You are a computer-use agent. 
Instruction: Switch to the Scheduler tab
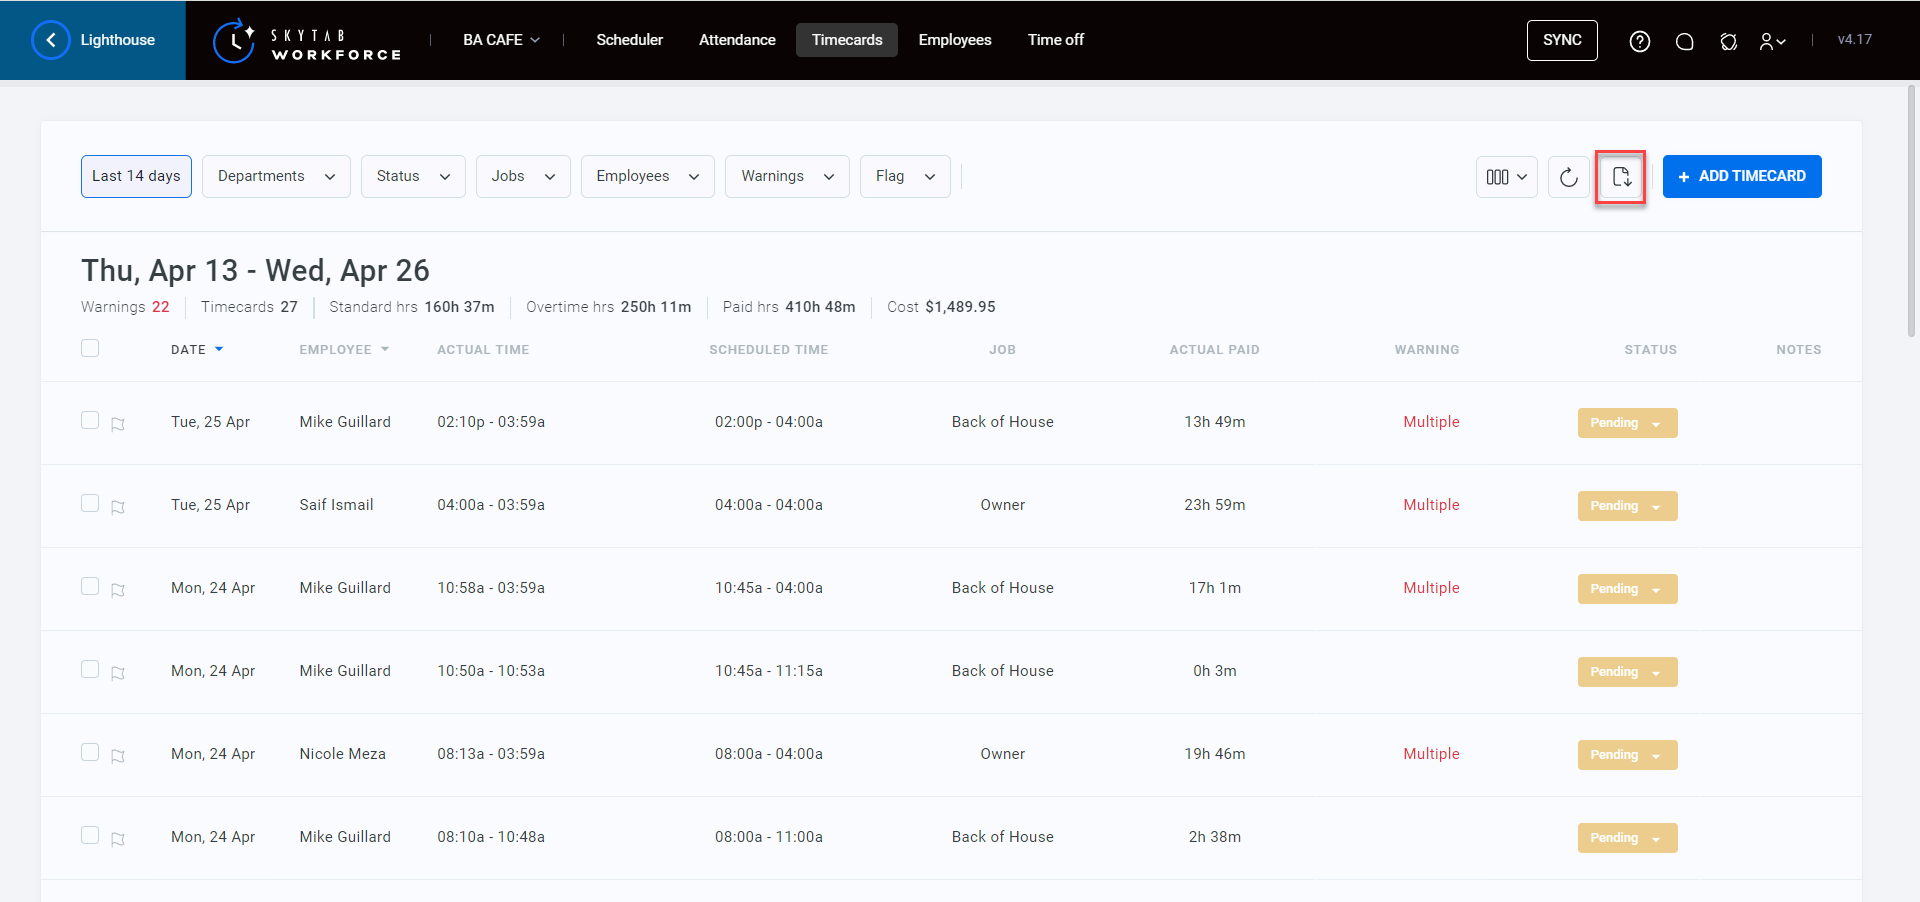click(629, 40)
